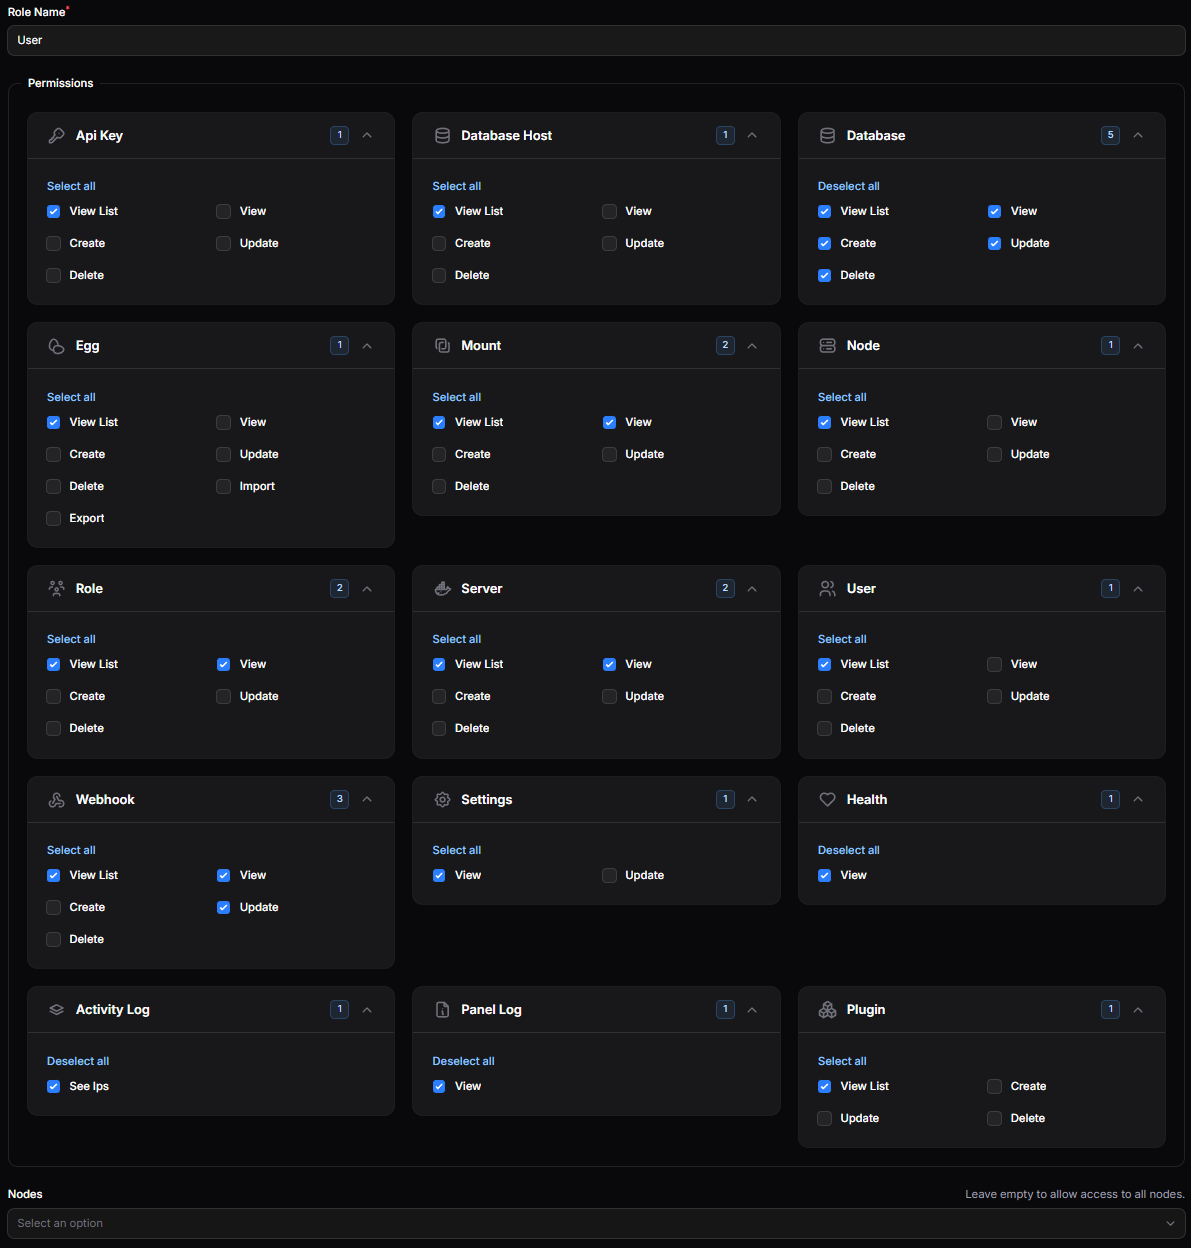The image size is (1191, 1248).
Task: Click the Egg section icon
Action: [56, 346]
